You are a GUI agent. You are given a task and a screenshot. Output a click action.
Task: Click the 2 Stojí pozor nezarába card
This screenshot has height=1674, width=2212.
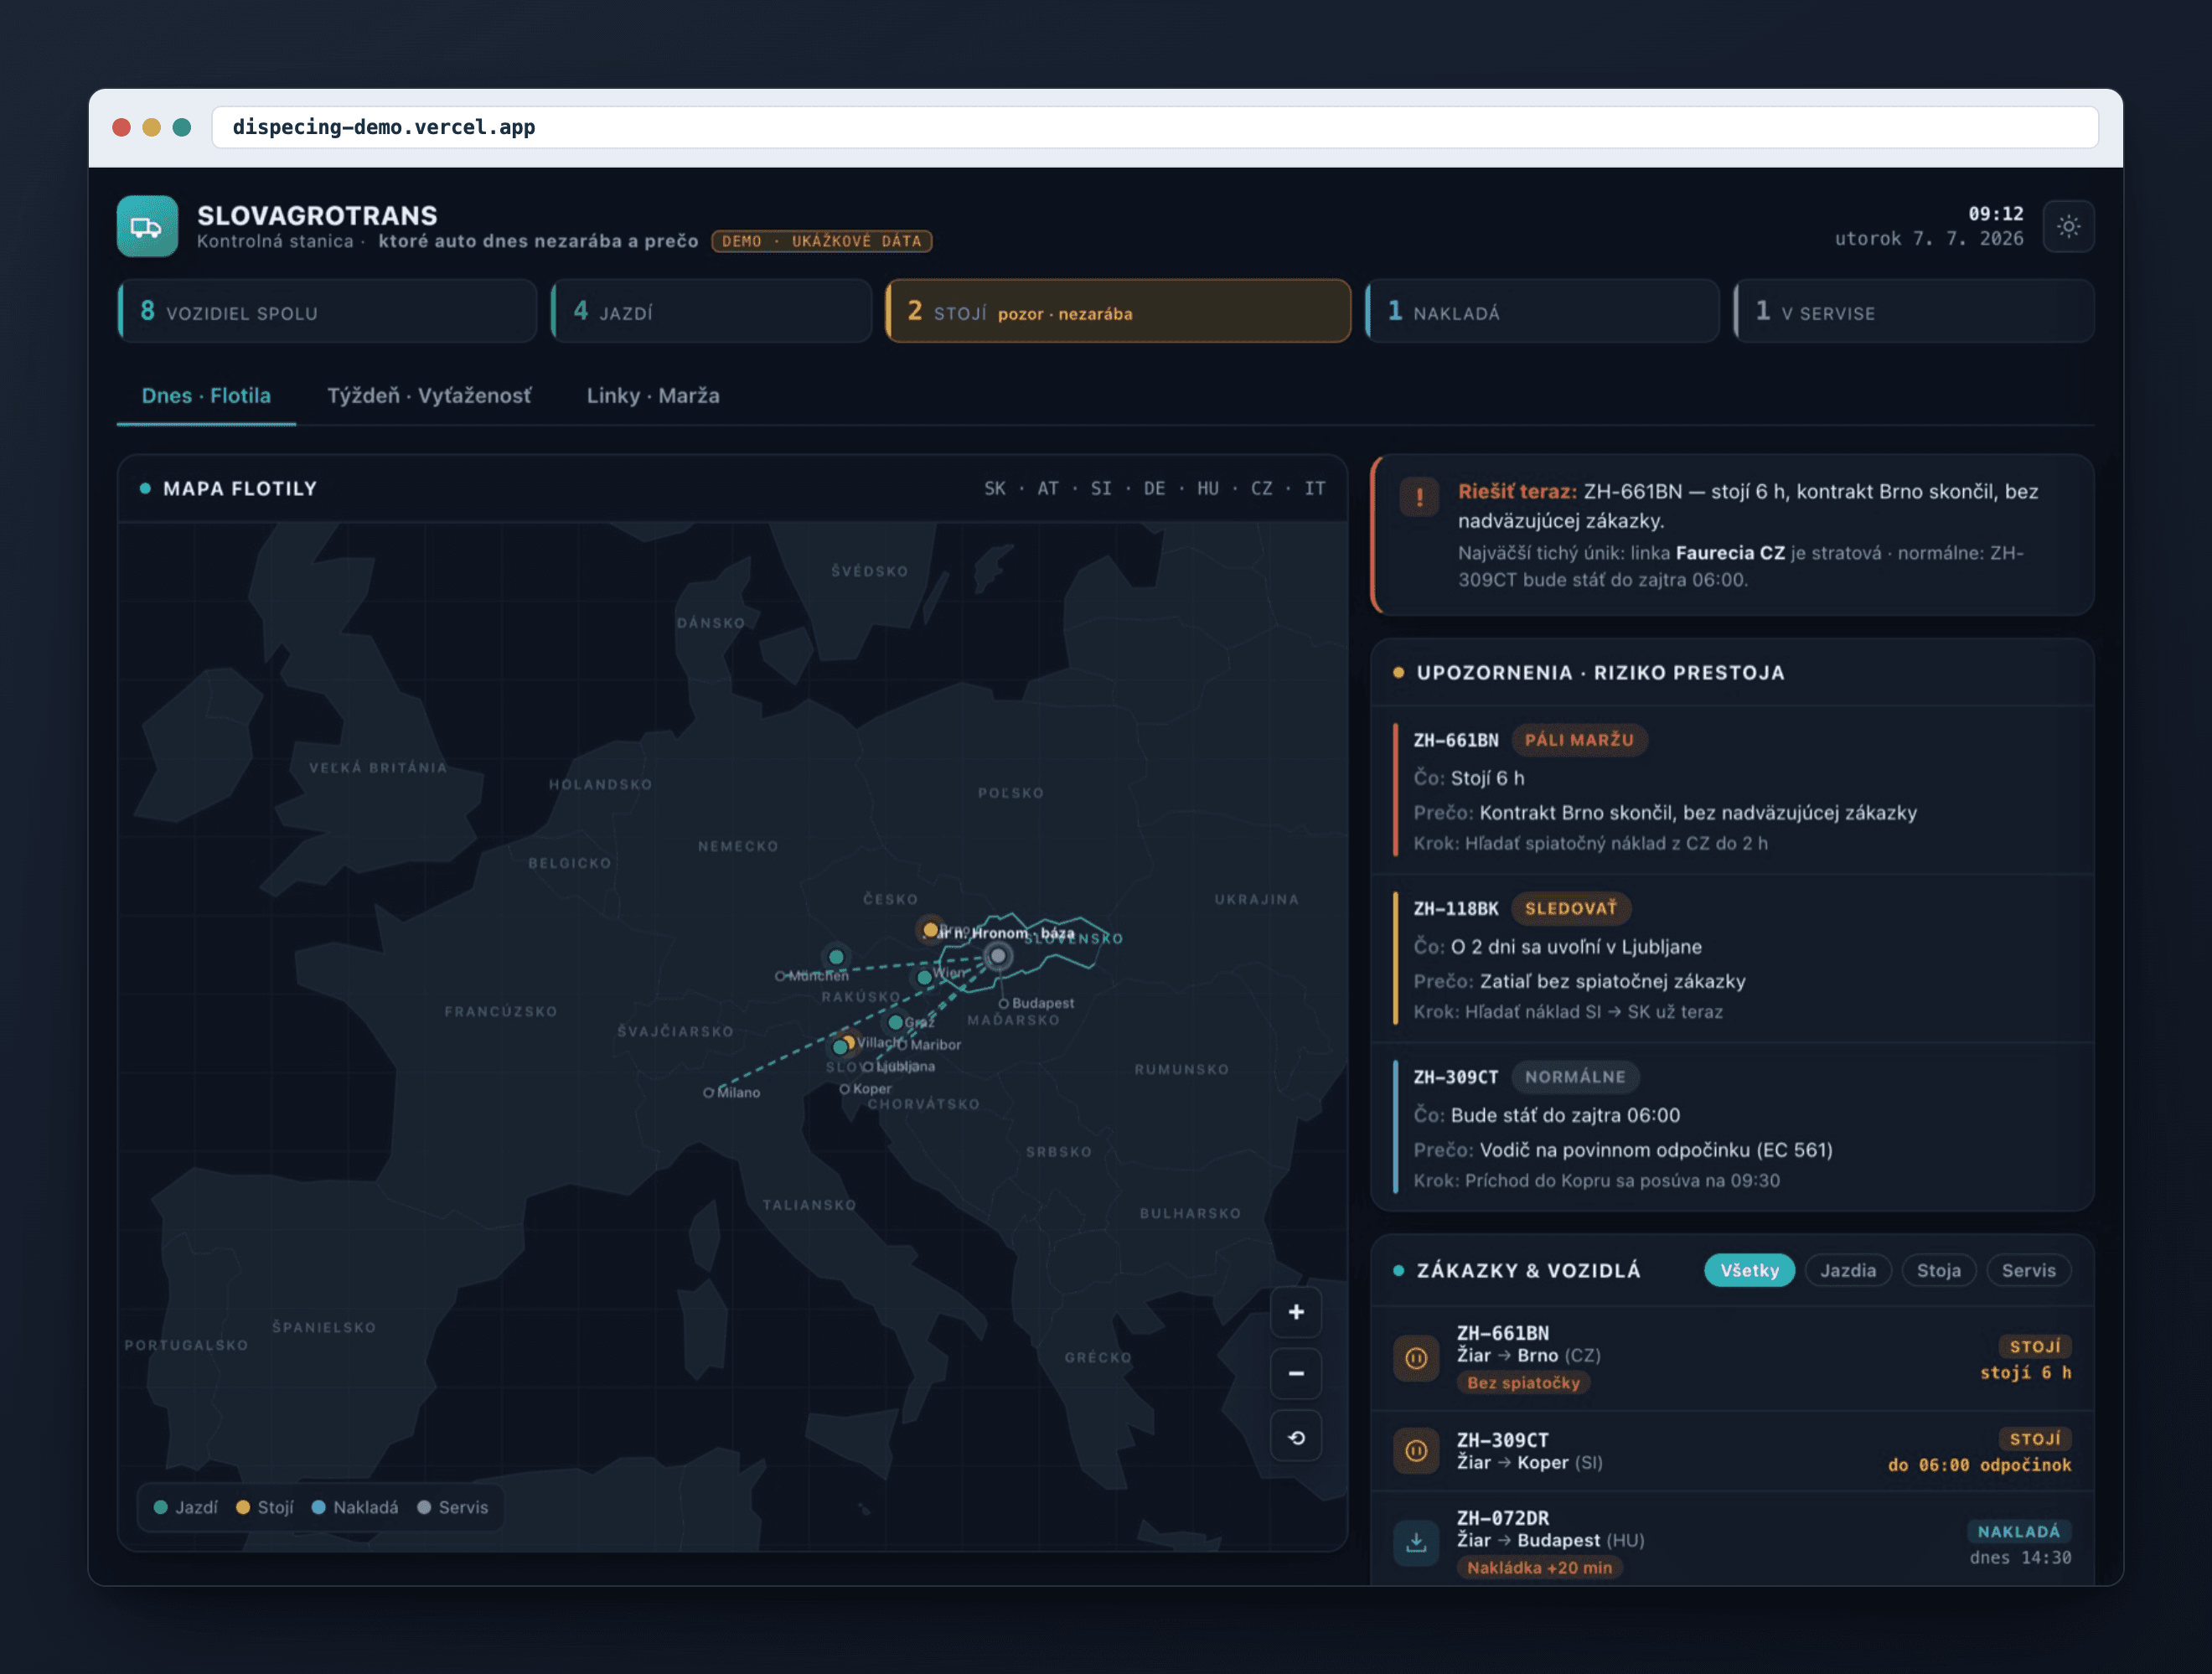coord(1118,312)
